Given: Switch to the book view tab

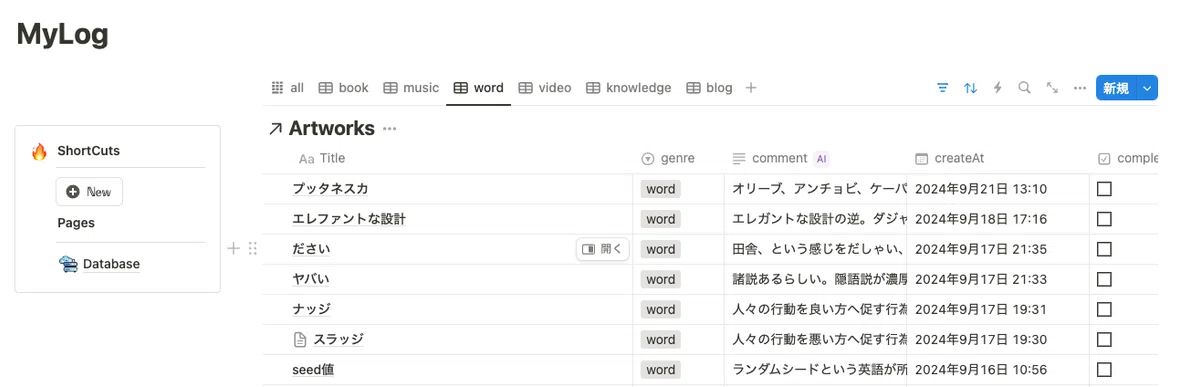Looking at the screenshot, I should (x=344, y=88).
